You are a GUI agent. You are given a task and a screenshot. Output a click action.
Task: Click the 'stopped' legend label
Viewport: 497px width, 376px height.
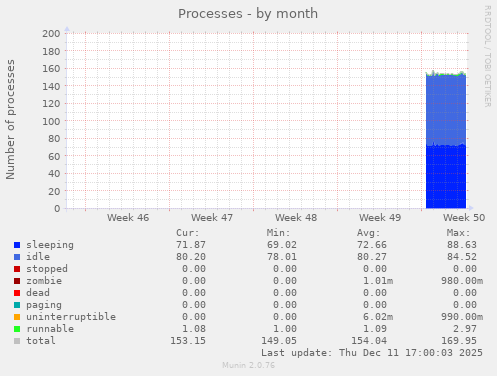[47, 269]
